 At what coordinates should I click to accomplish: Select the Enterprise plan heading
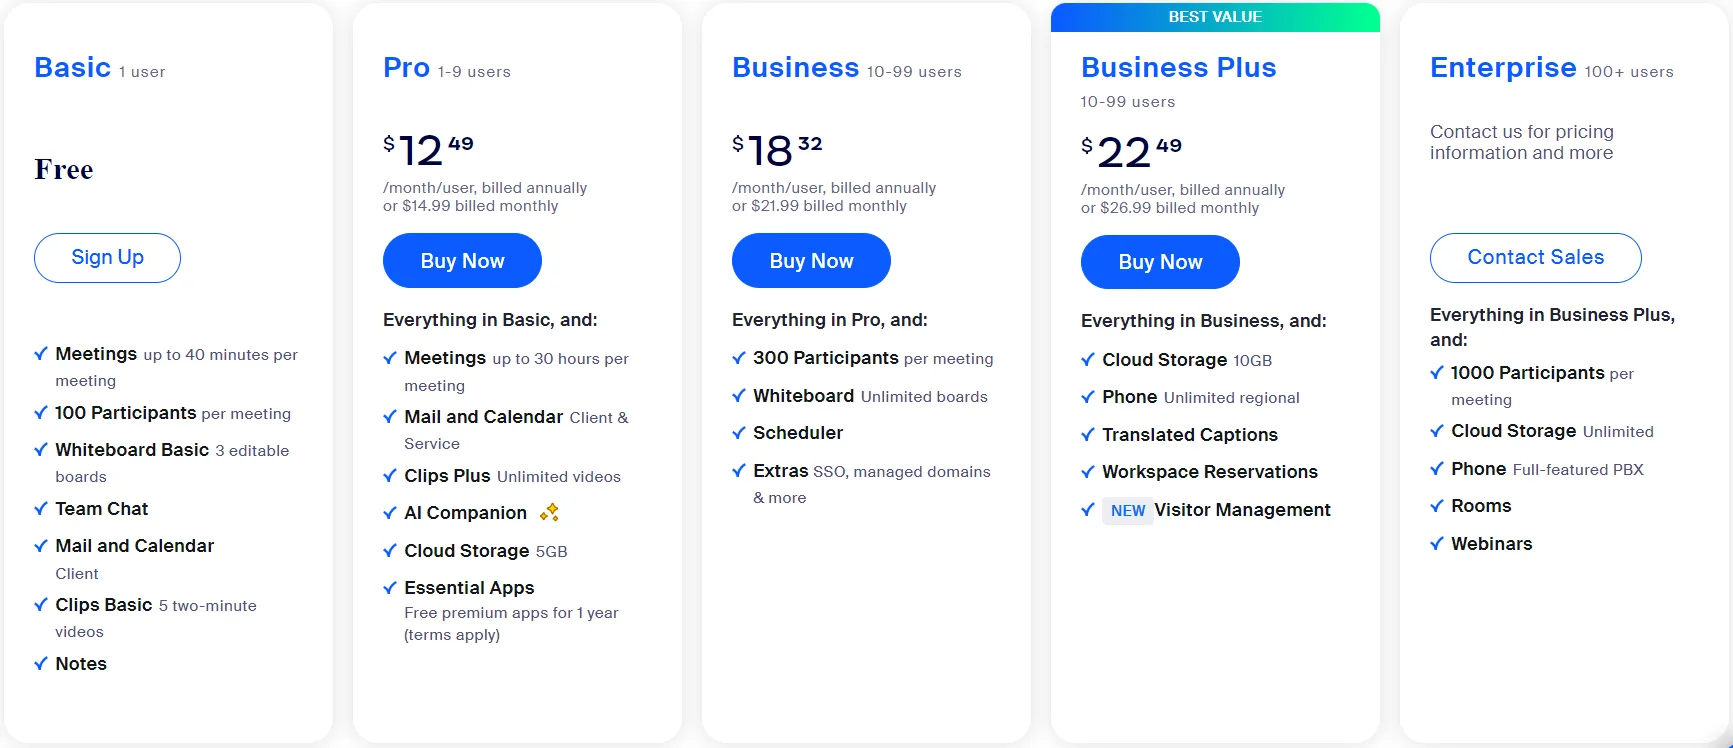1502,67
